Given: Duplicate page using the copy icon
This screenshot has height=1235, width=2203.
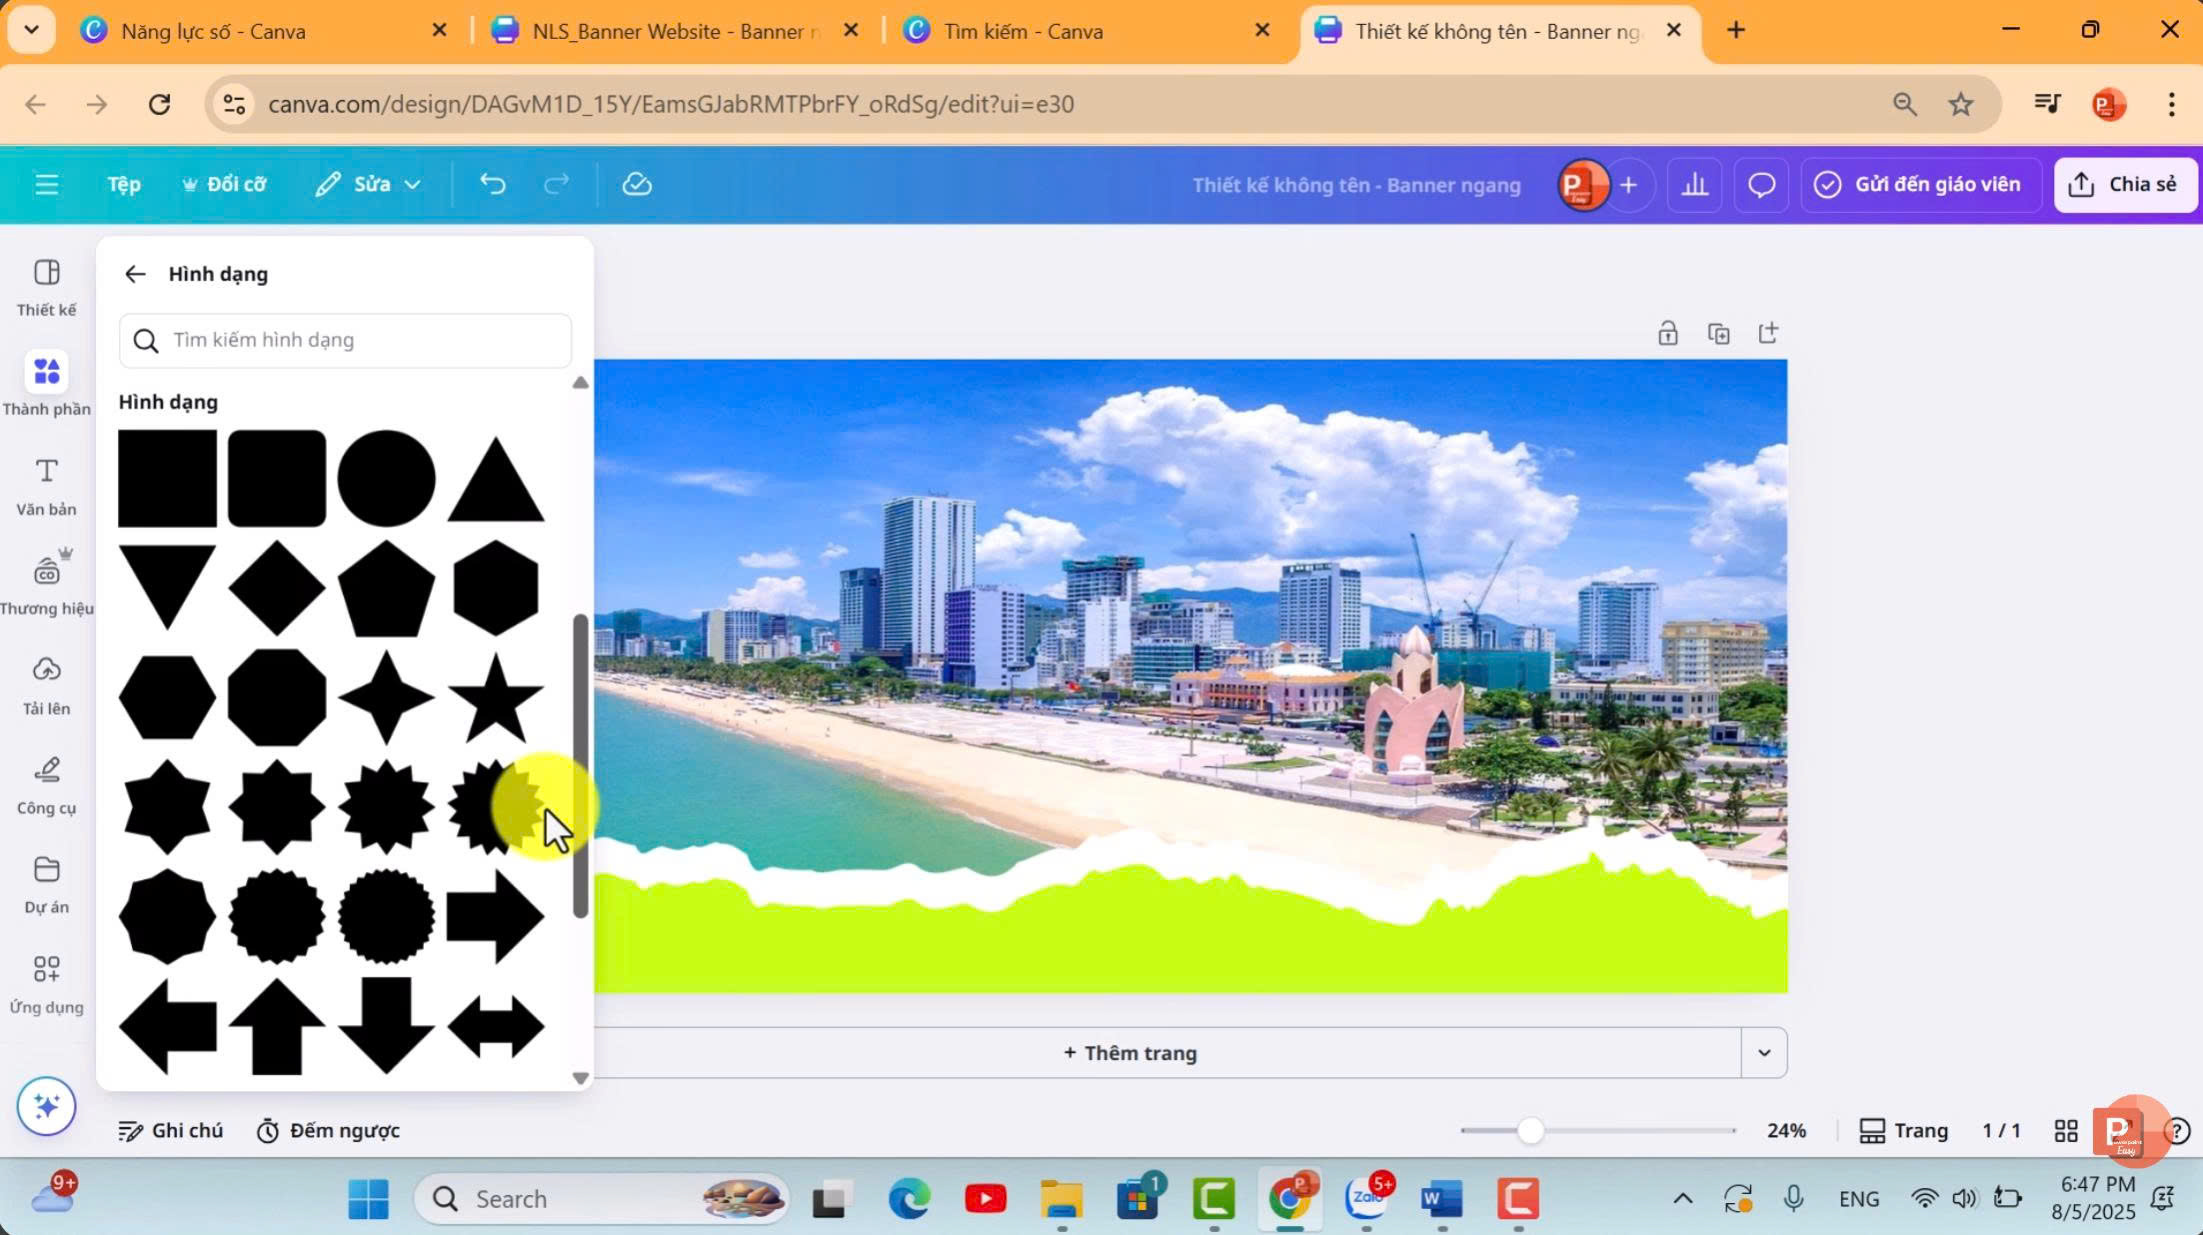Looking at the screenshot, I should tap(1718, 333).
